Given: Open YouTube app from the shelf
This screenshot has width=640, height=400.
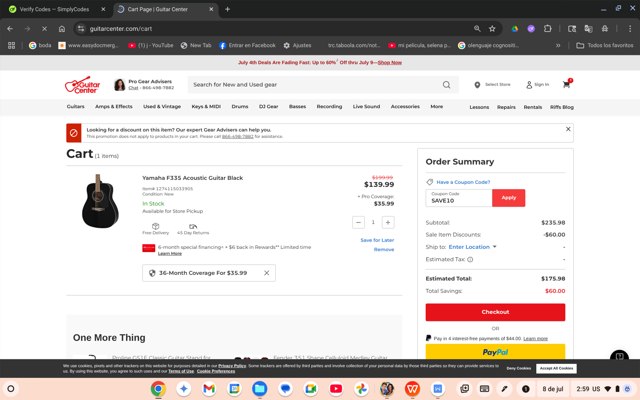Looking at the screenshot, I should tap(336, 389).
